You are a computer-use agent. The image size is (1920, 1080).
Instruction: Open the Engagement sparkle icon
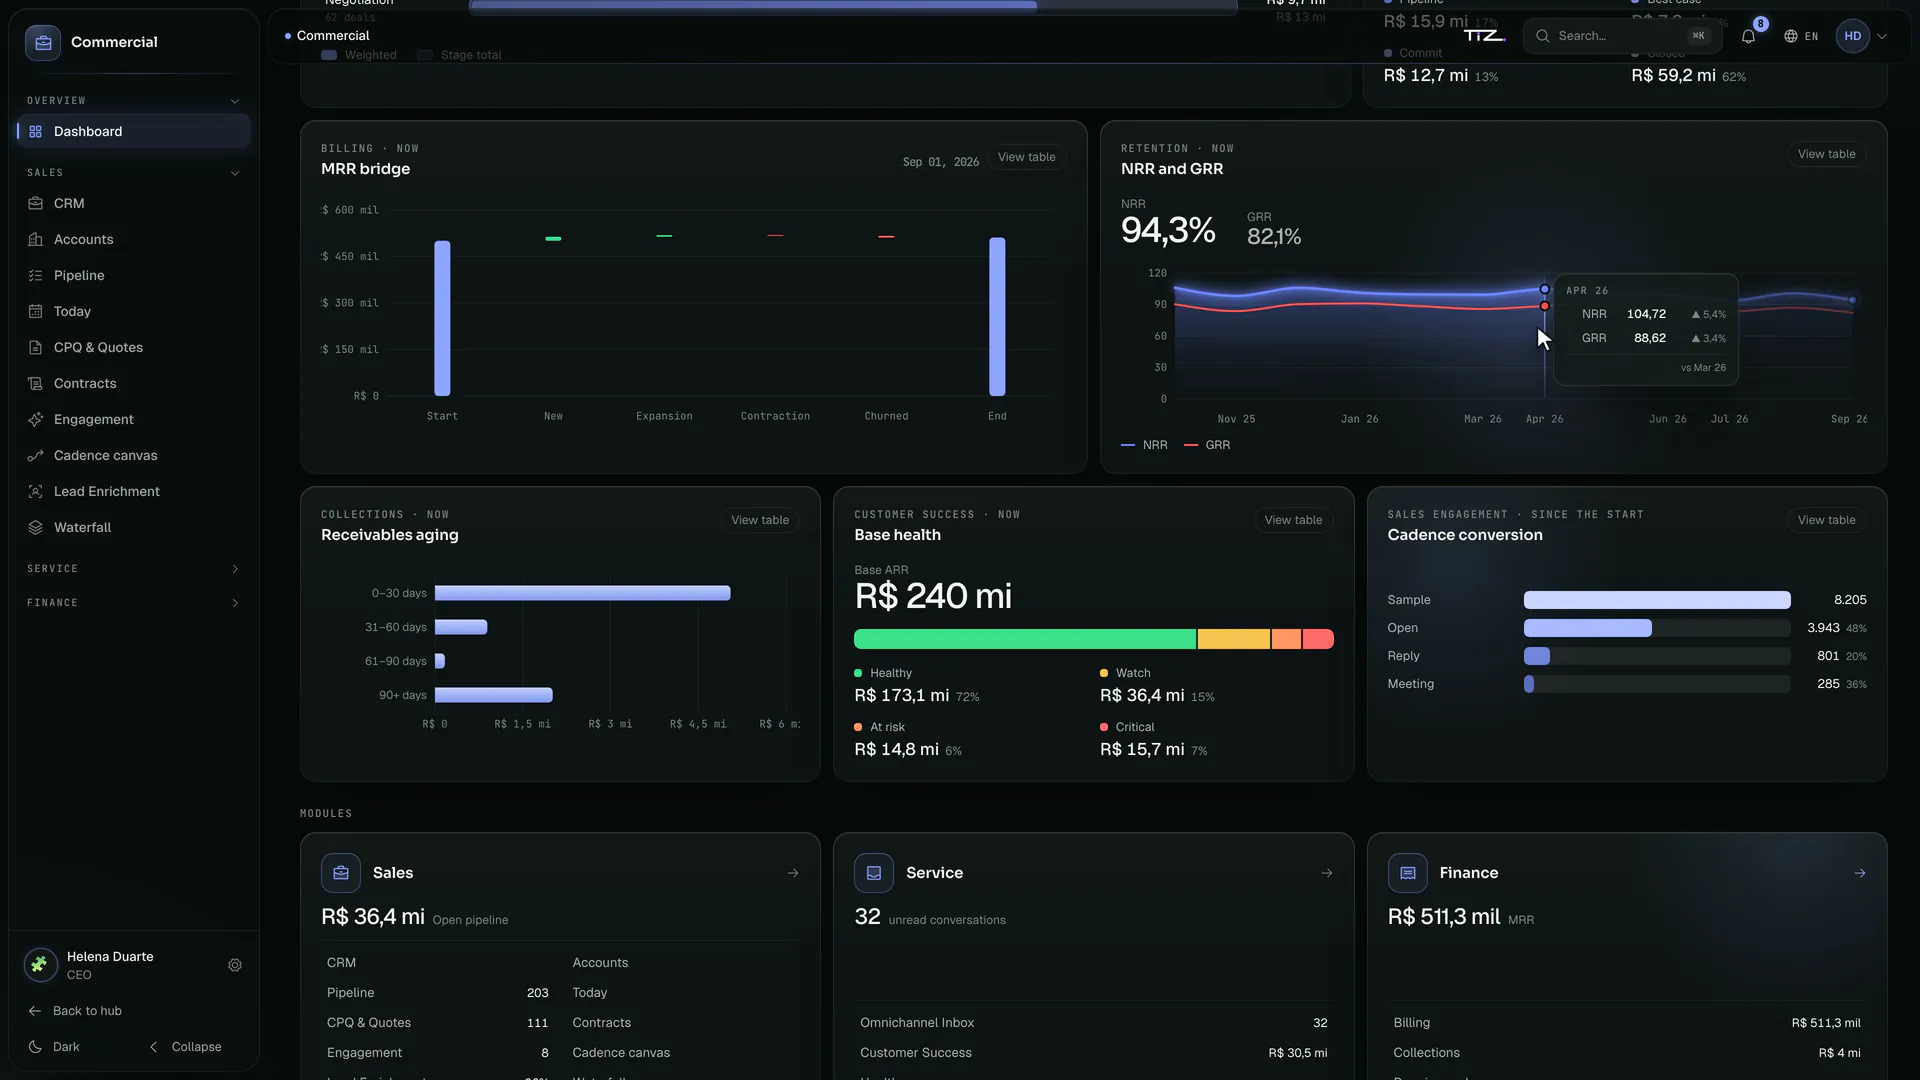click(x=36, y=420)
